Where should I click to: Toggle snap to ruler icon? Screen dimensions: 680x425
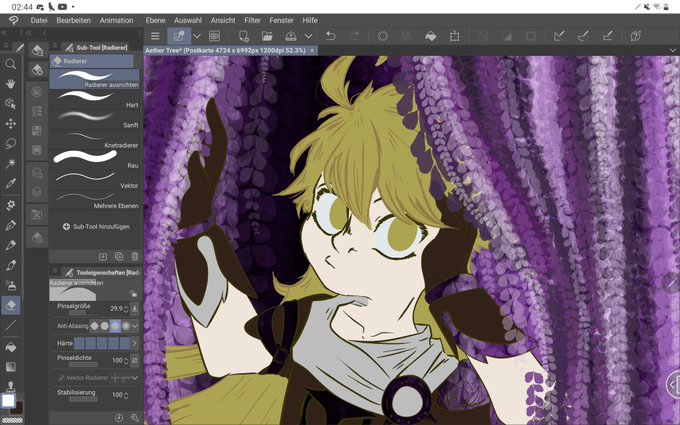(559, 36)
